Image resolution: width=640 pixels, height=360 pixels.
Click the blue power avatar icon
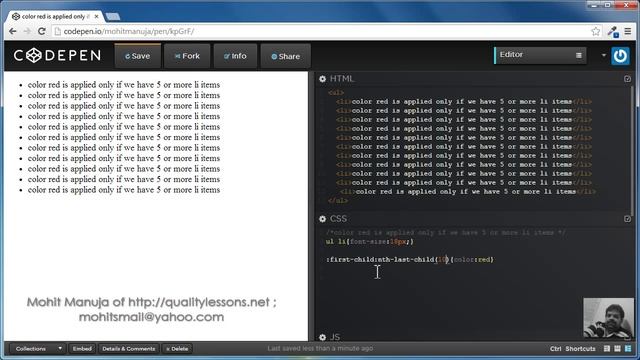point(620,56)
